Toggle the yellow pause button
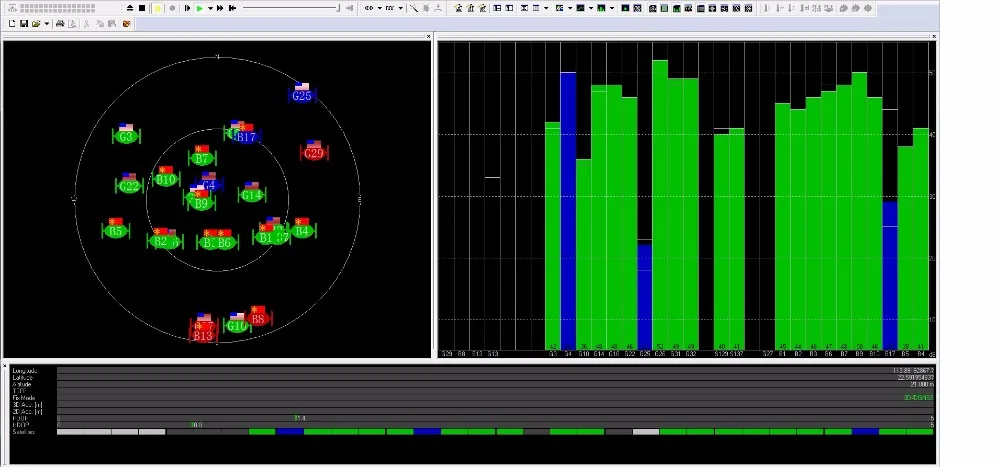The height and width of the screenshot is (467, 1000). pyautogui.click(x=158, y=8)
